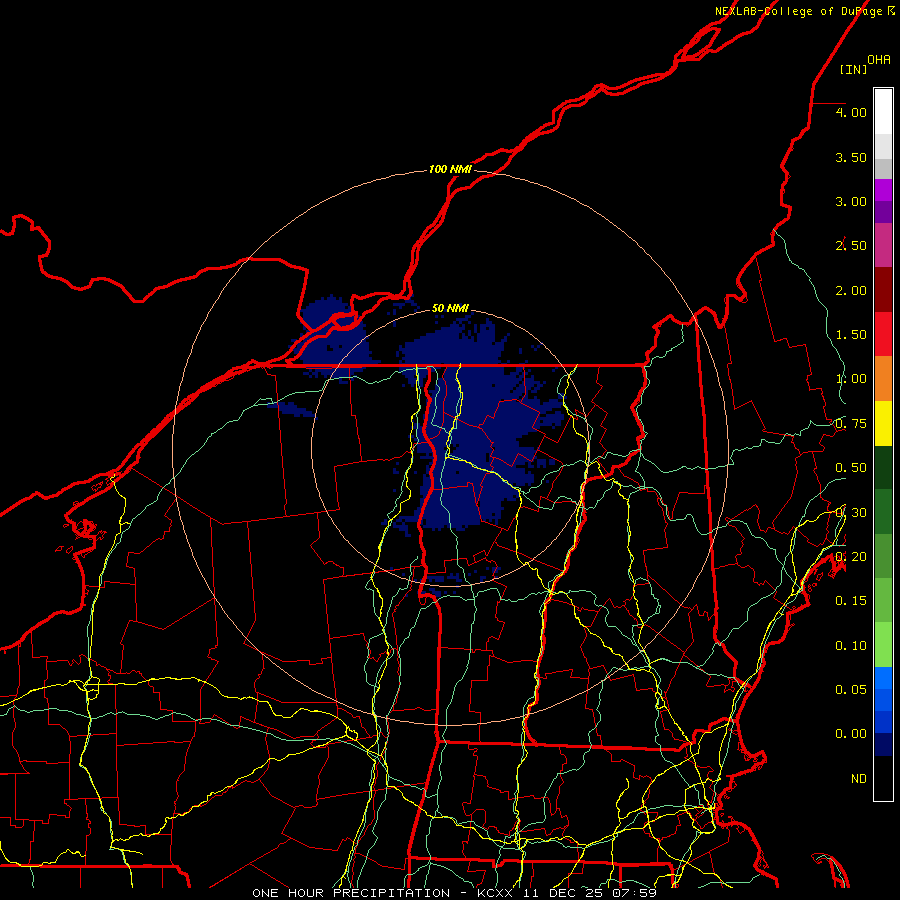Click the [IN] units label
This screenshot has width=900, height=900.
[853, 69]
